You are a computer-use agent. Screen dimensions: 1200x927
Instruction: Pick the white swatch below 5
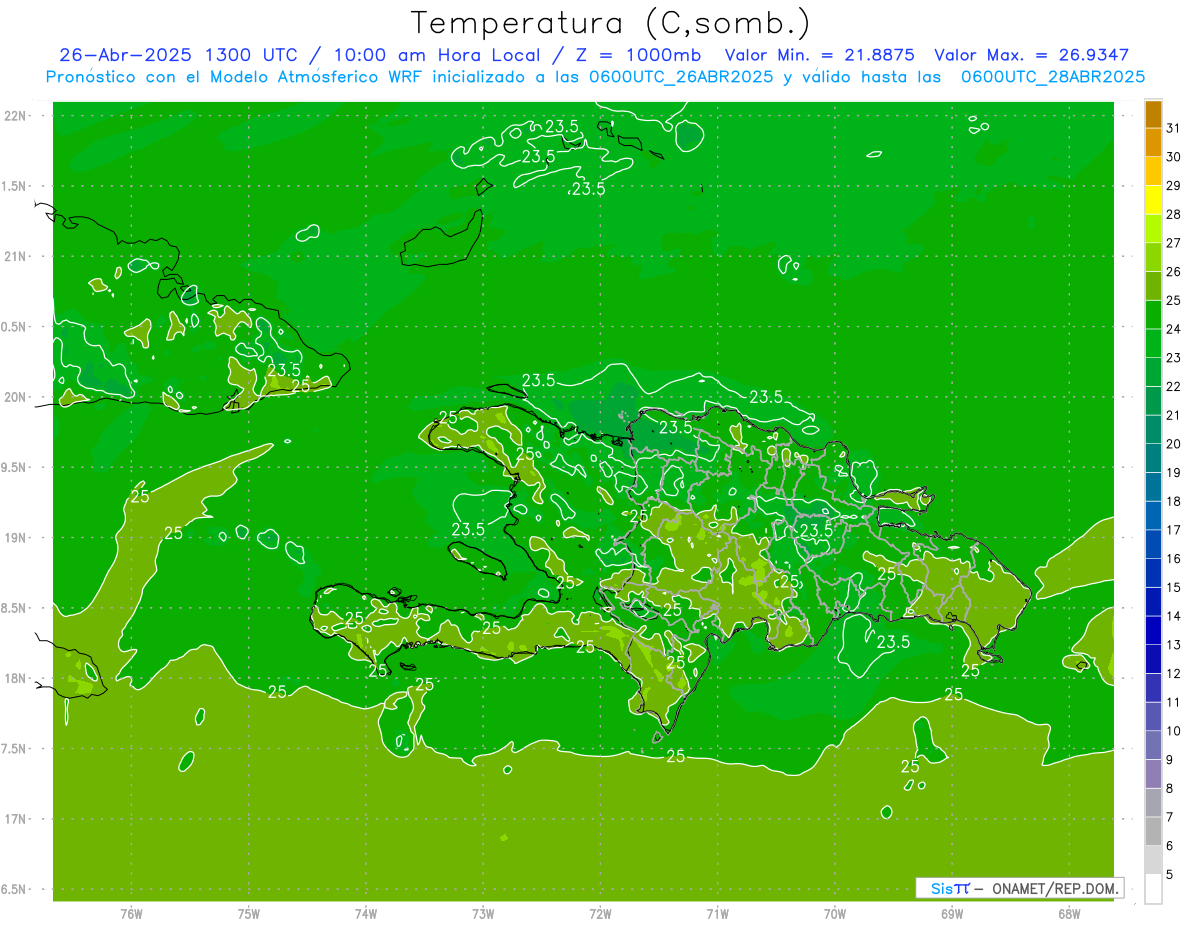pyautogui.click(x=1153, y=889)
